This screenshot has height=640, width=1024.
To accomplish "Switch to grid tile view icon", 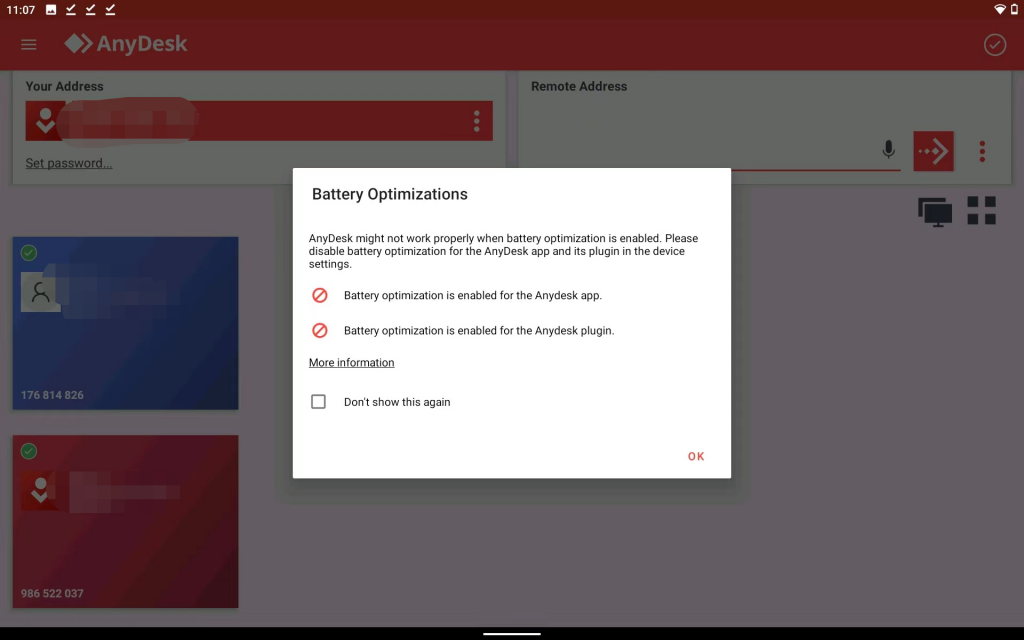I will point(982,210).
